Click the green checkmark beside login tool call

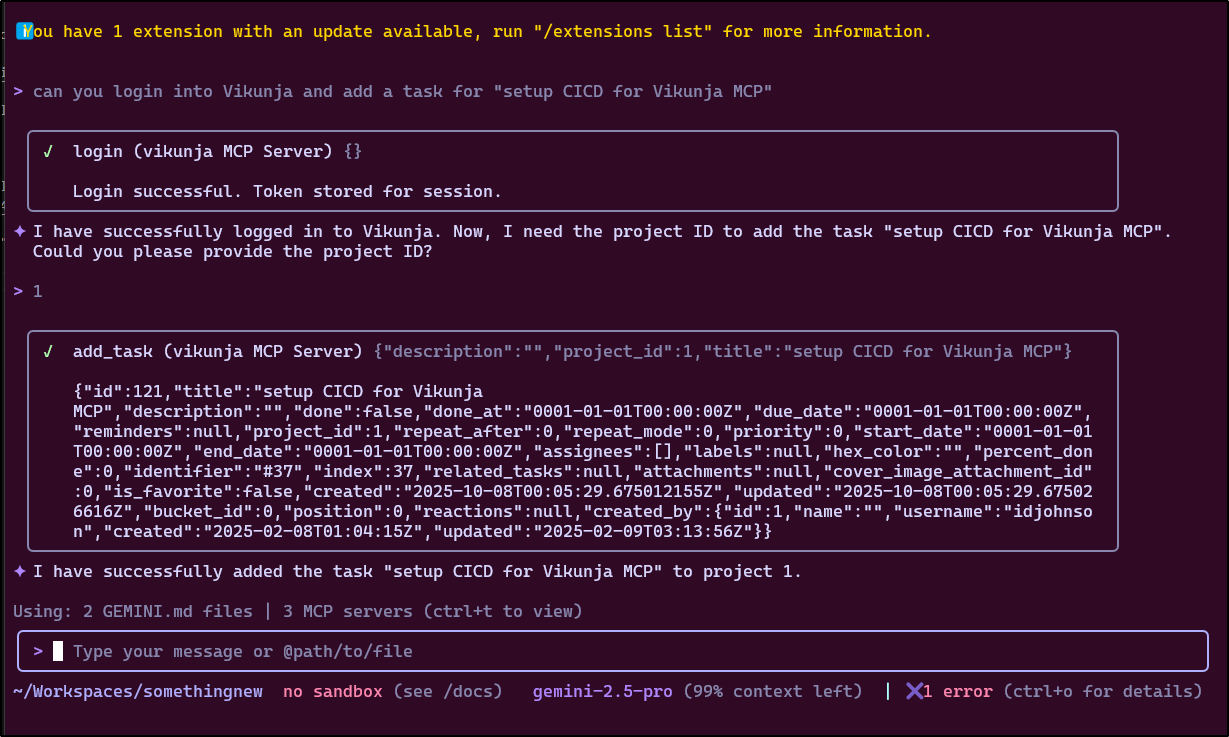(x=47, y=152)
